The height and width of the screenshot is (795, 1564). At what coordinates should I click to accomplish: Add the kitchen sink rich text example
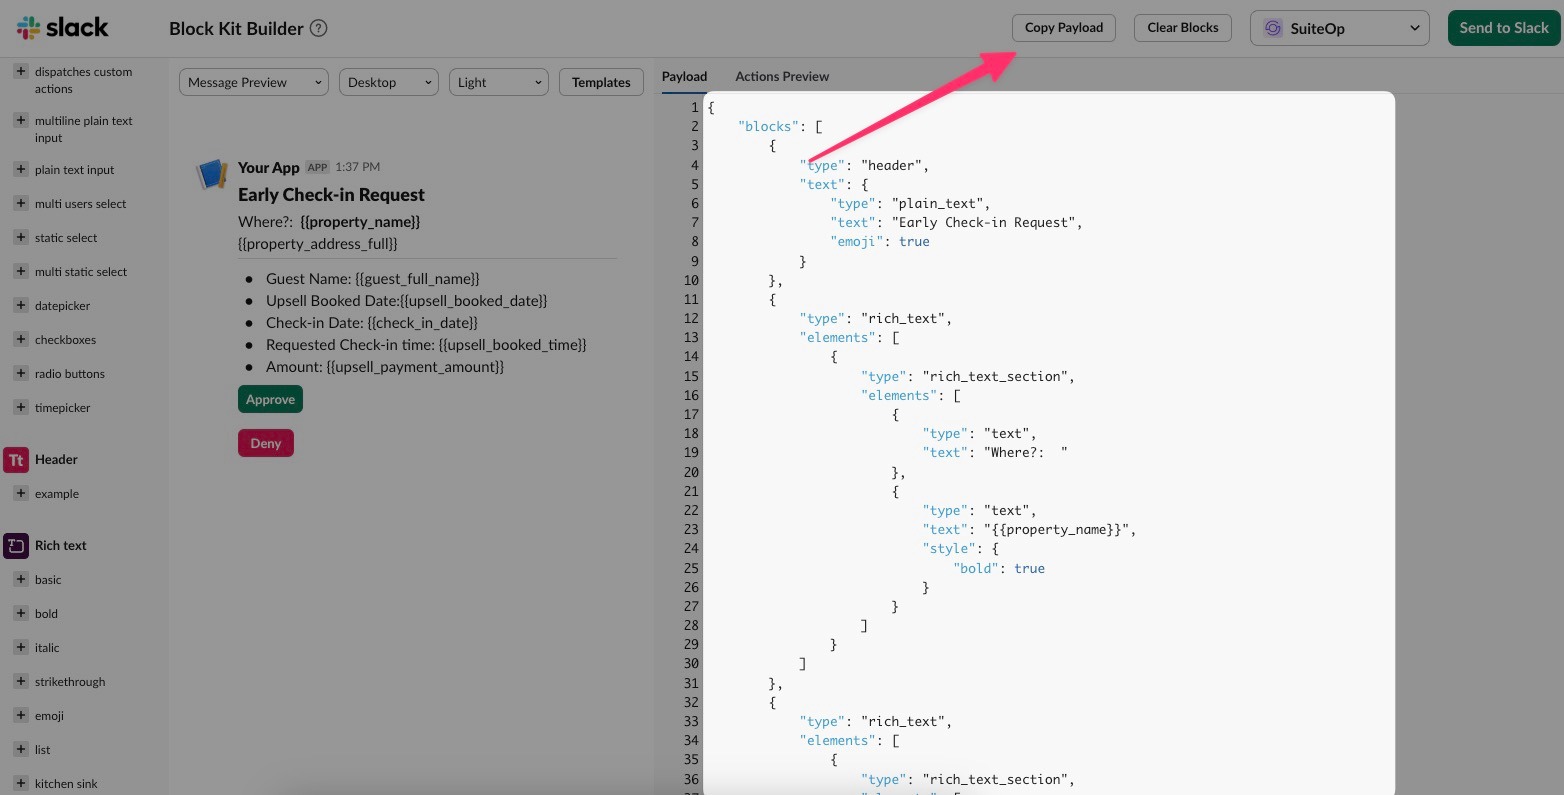tap(21, 783)
